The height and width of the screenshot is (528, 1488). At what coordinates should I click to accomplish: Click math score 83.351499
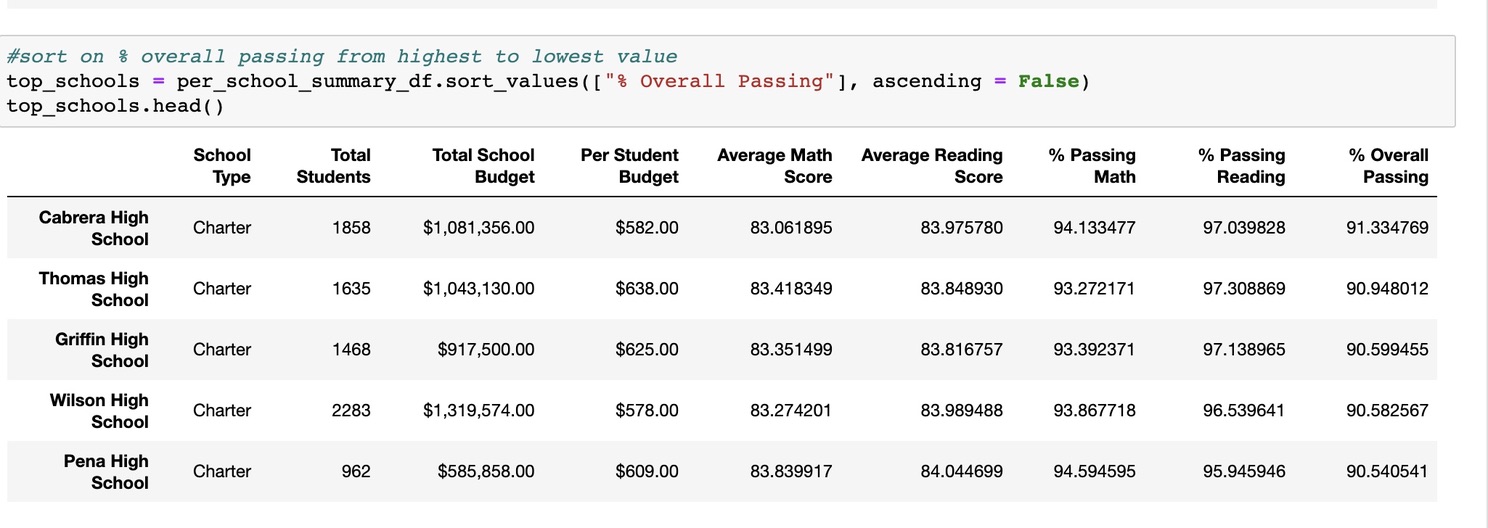tap(791, 350)
